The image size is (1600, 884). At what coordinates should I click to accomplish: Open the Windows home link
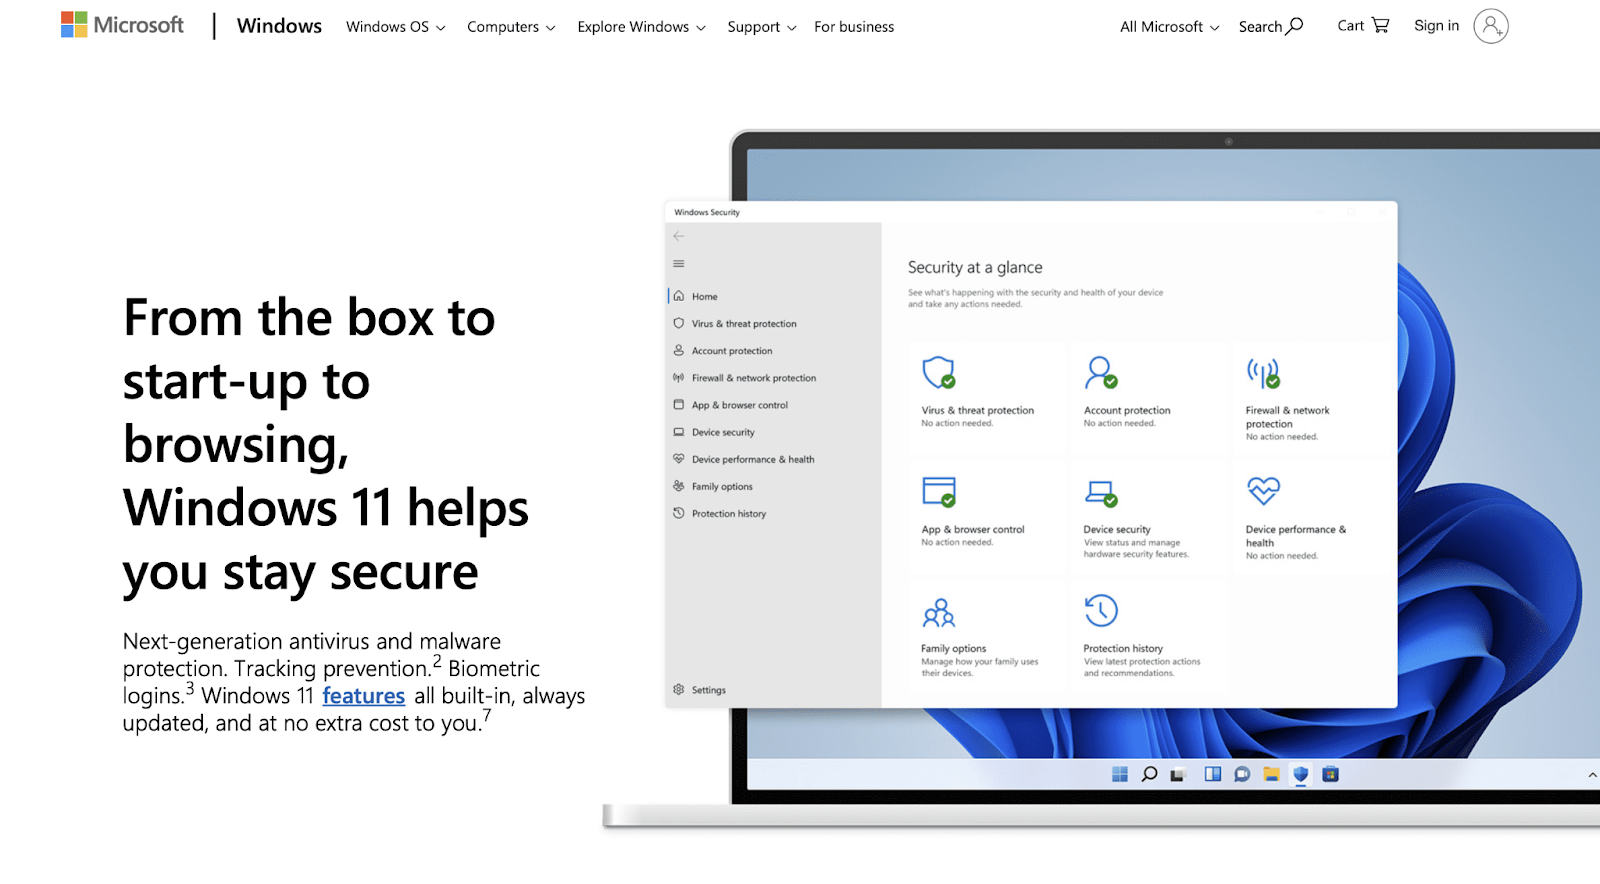[279, 26]
